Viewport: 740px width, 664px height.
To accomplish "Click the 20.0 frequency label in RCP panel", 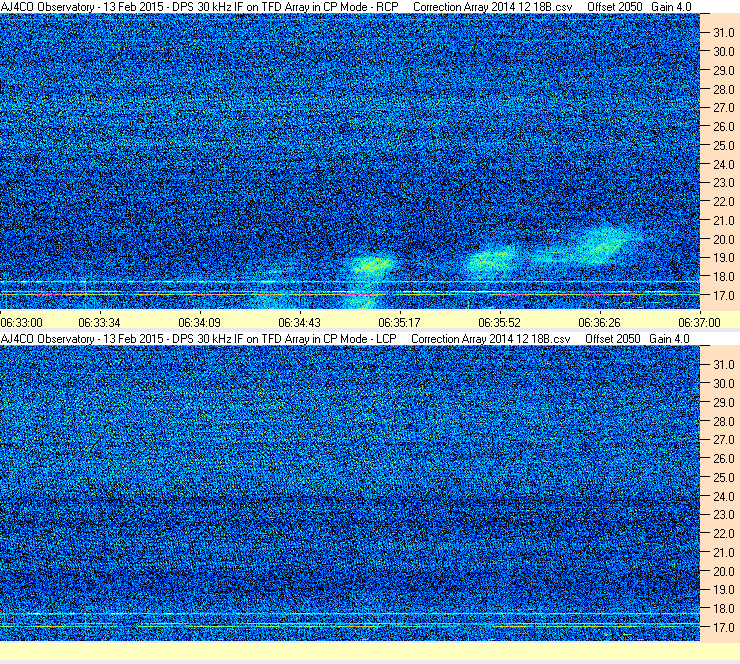I will (x=723, y=240).
